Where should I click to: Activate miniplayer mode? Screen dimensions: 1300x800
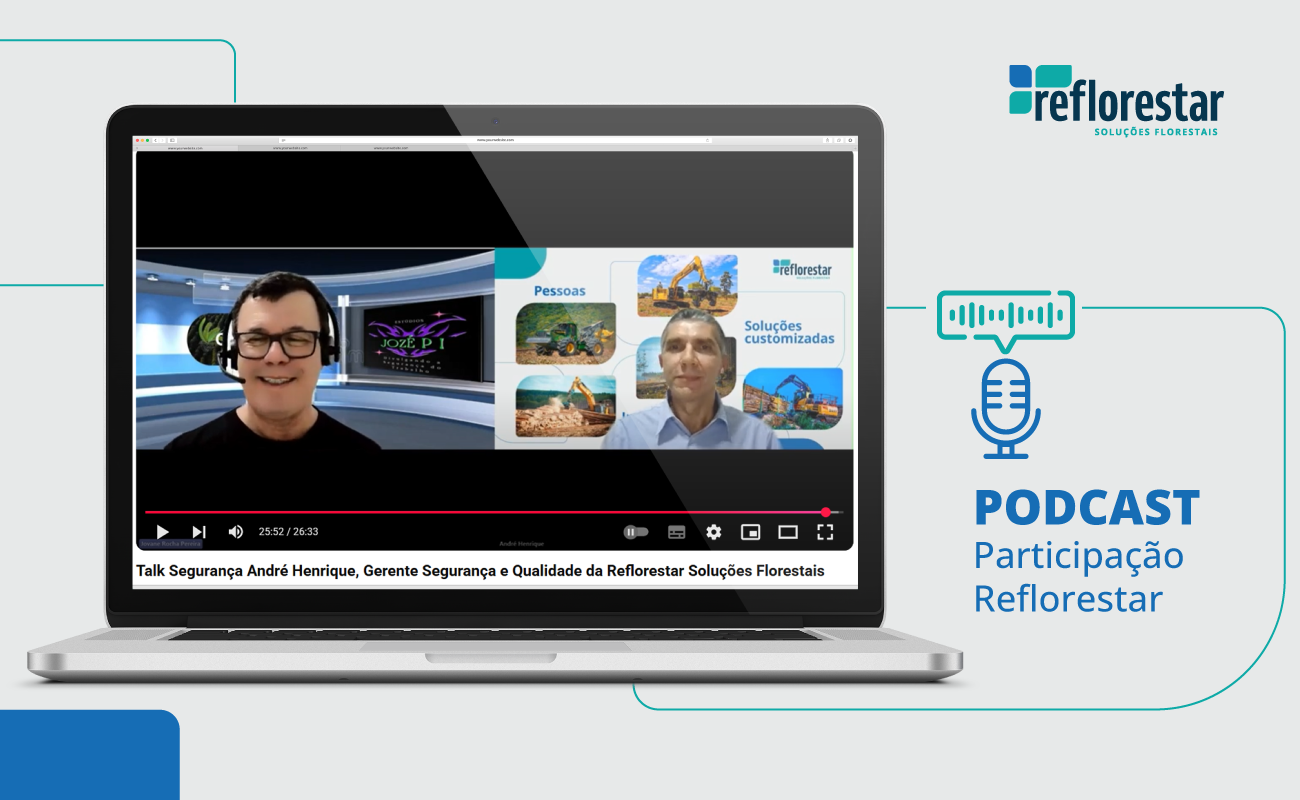[750, 532]
